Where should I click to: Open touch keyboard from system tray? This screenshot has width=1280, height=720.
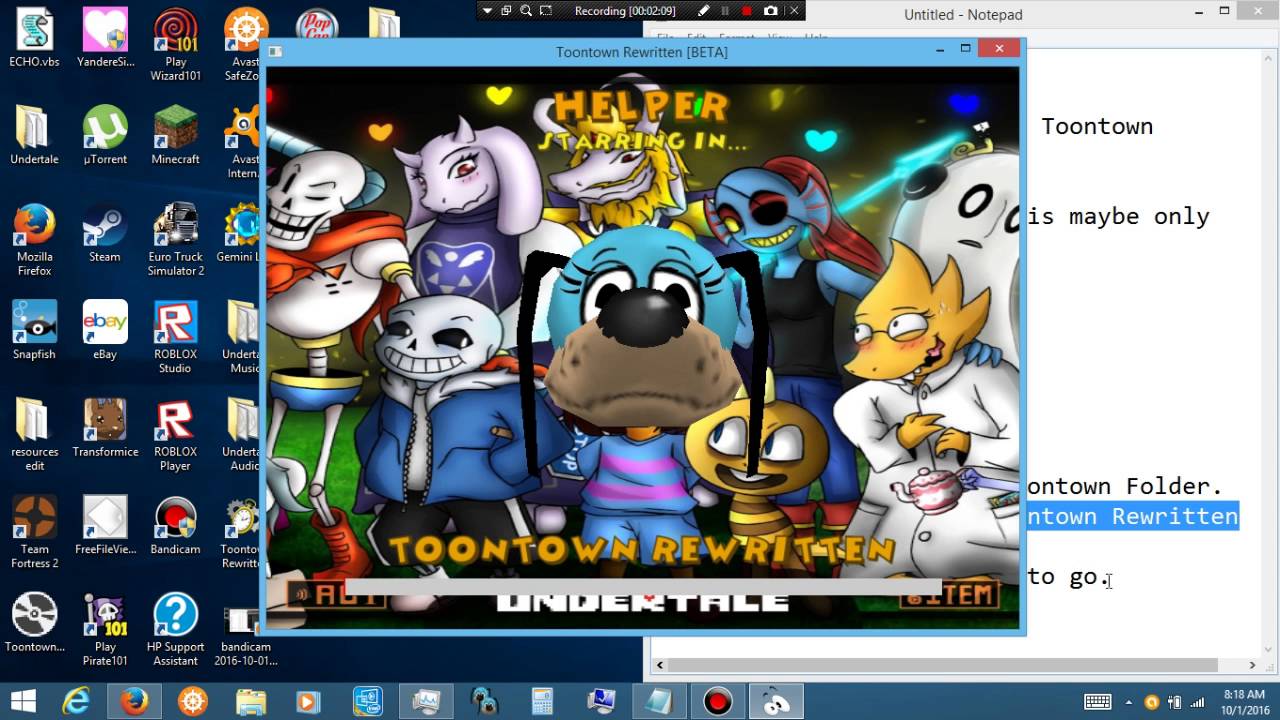click(x=1097, y=702)
